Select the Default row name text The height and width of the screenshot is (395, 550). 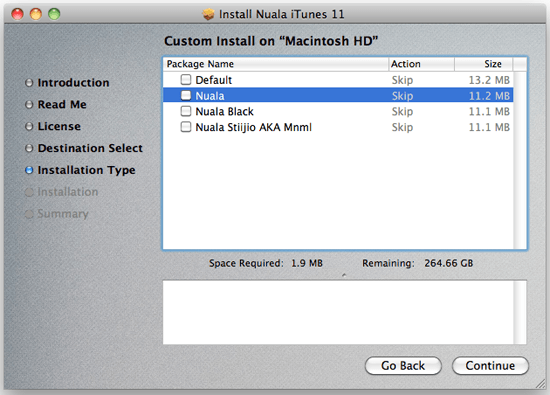(x=214, y=80)
